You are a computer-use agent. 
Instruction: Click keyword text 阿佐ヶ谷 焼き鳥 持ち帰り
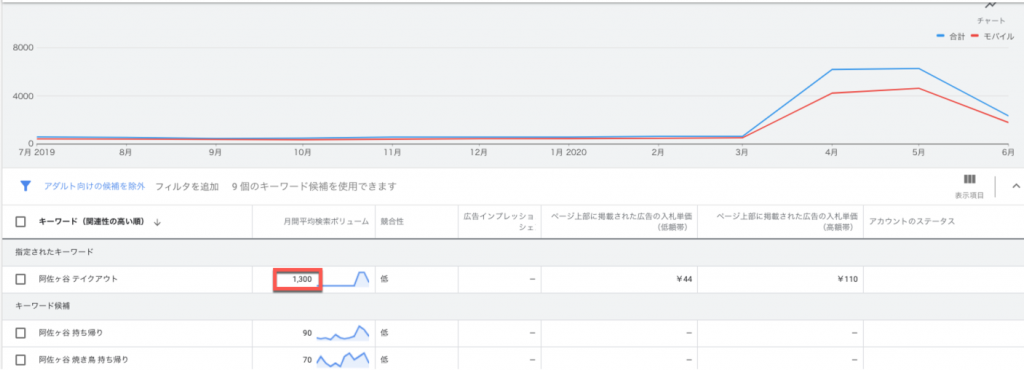84,360
